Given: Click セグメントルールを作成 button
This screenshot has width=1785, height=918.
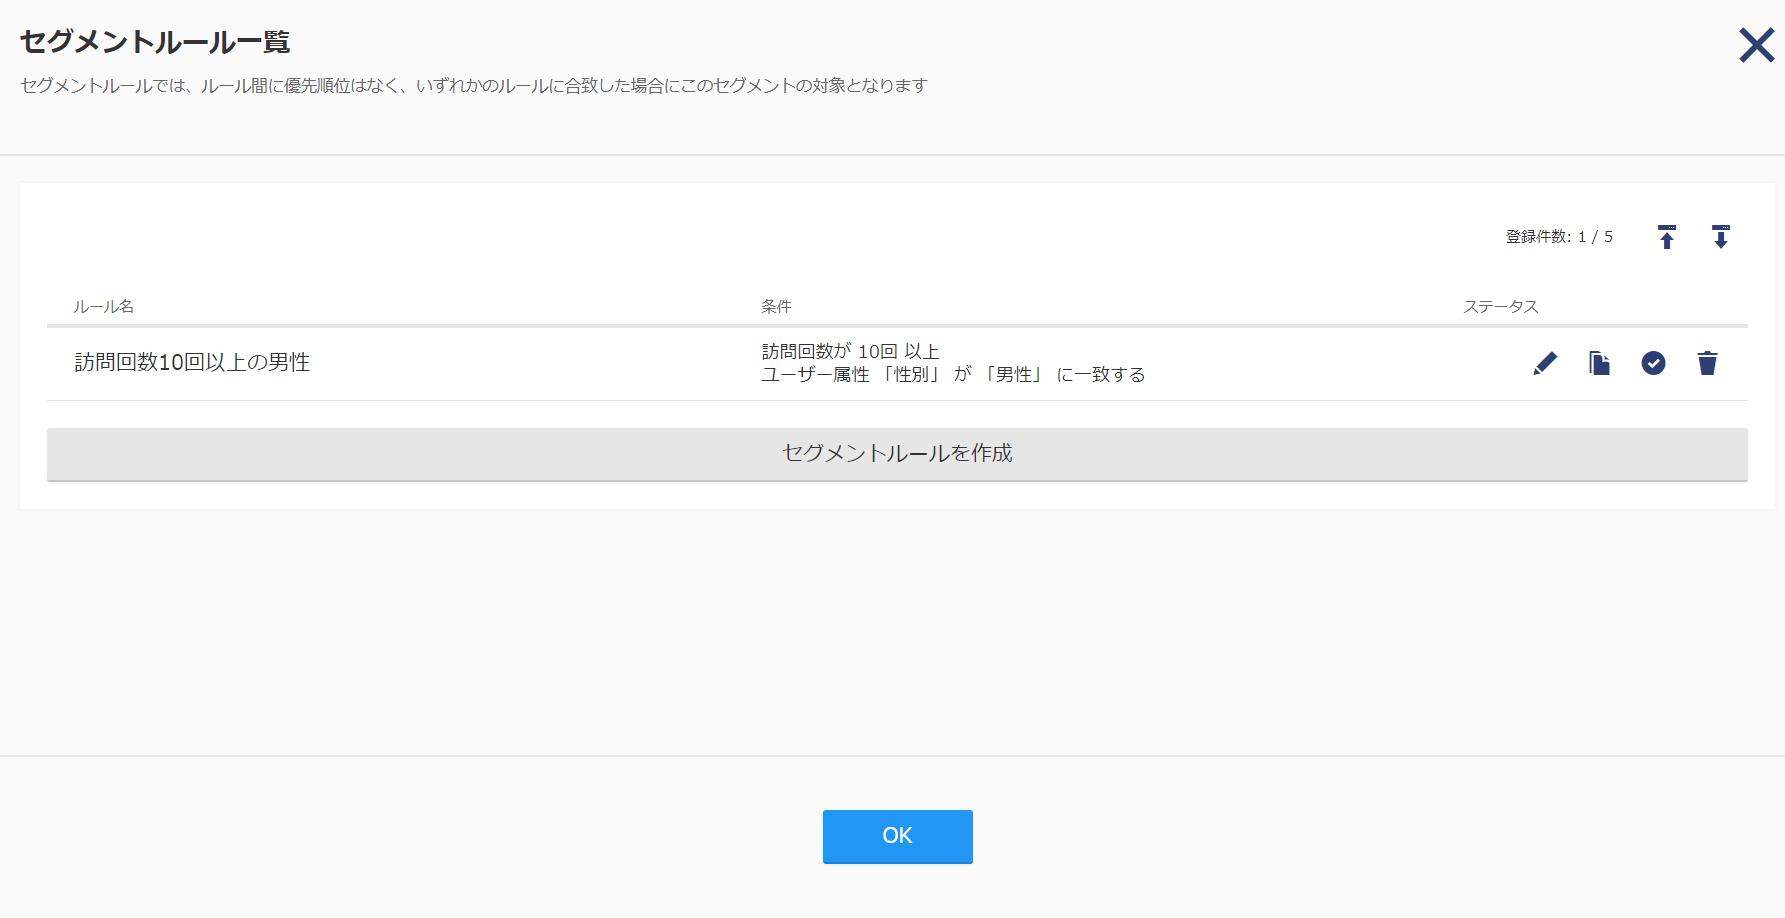Looking at the screenshot, I should click(897, 454).
